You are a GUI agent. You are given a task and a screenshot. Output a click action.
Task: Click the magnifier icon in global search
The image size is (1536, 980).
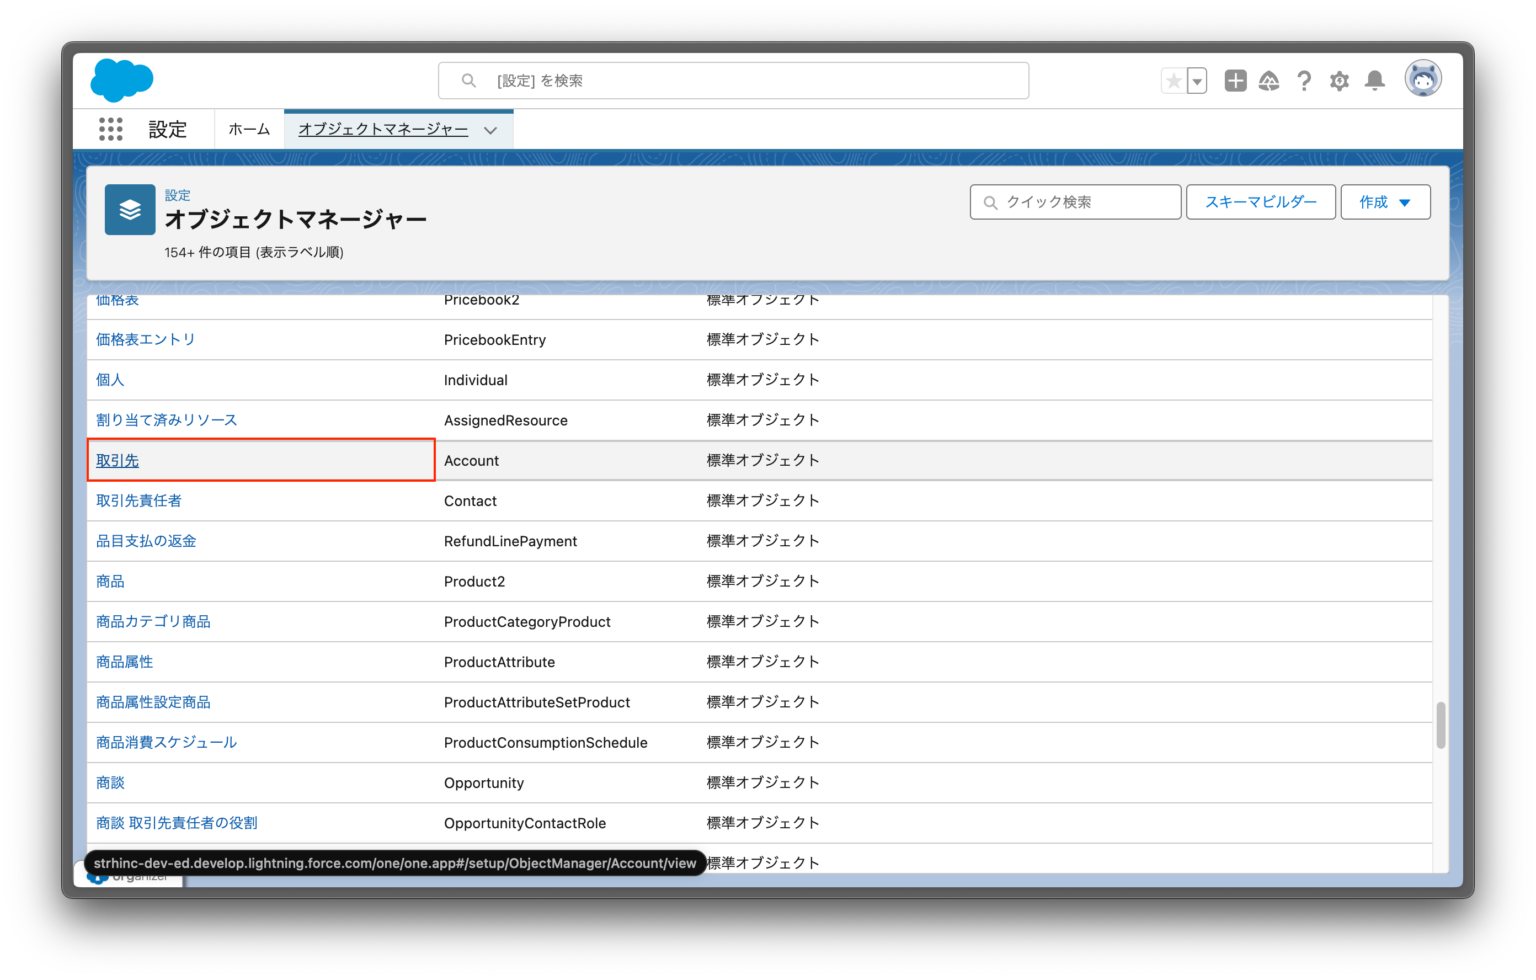pos(468,81)
